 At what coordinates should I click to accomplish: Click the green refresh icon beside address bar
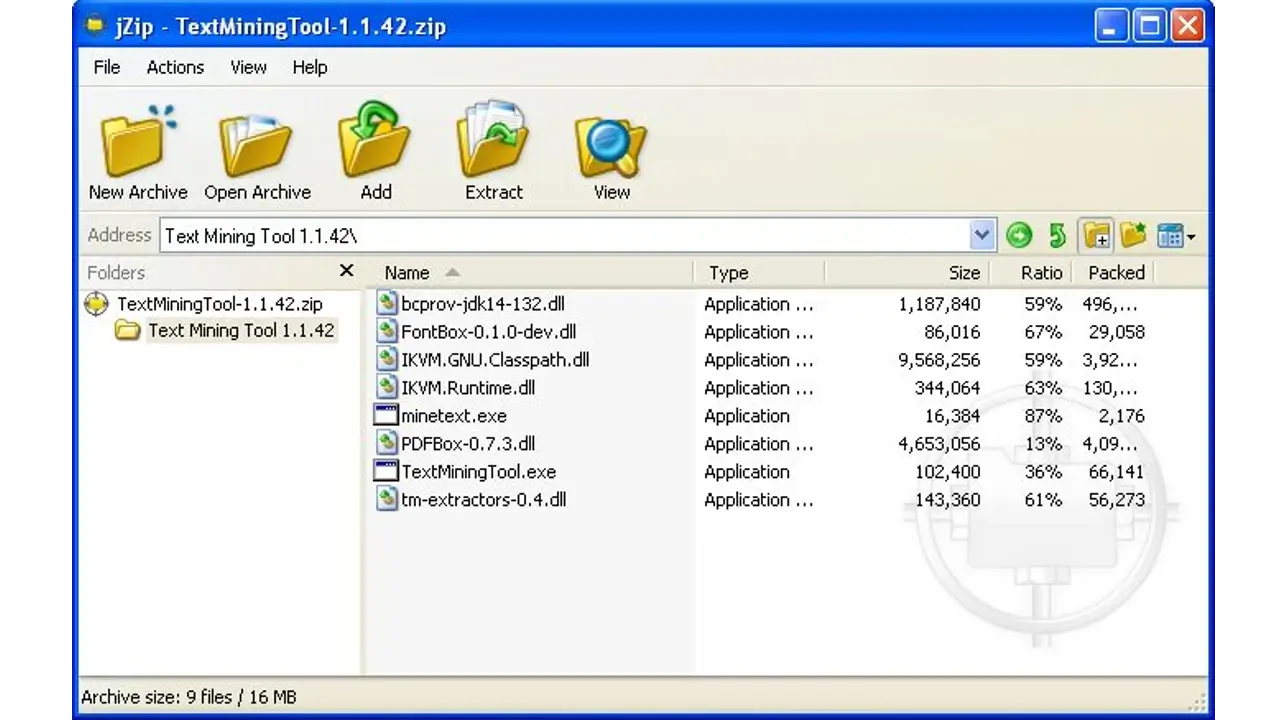click(1057, 235)
